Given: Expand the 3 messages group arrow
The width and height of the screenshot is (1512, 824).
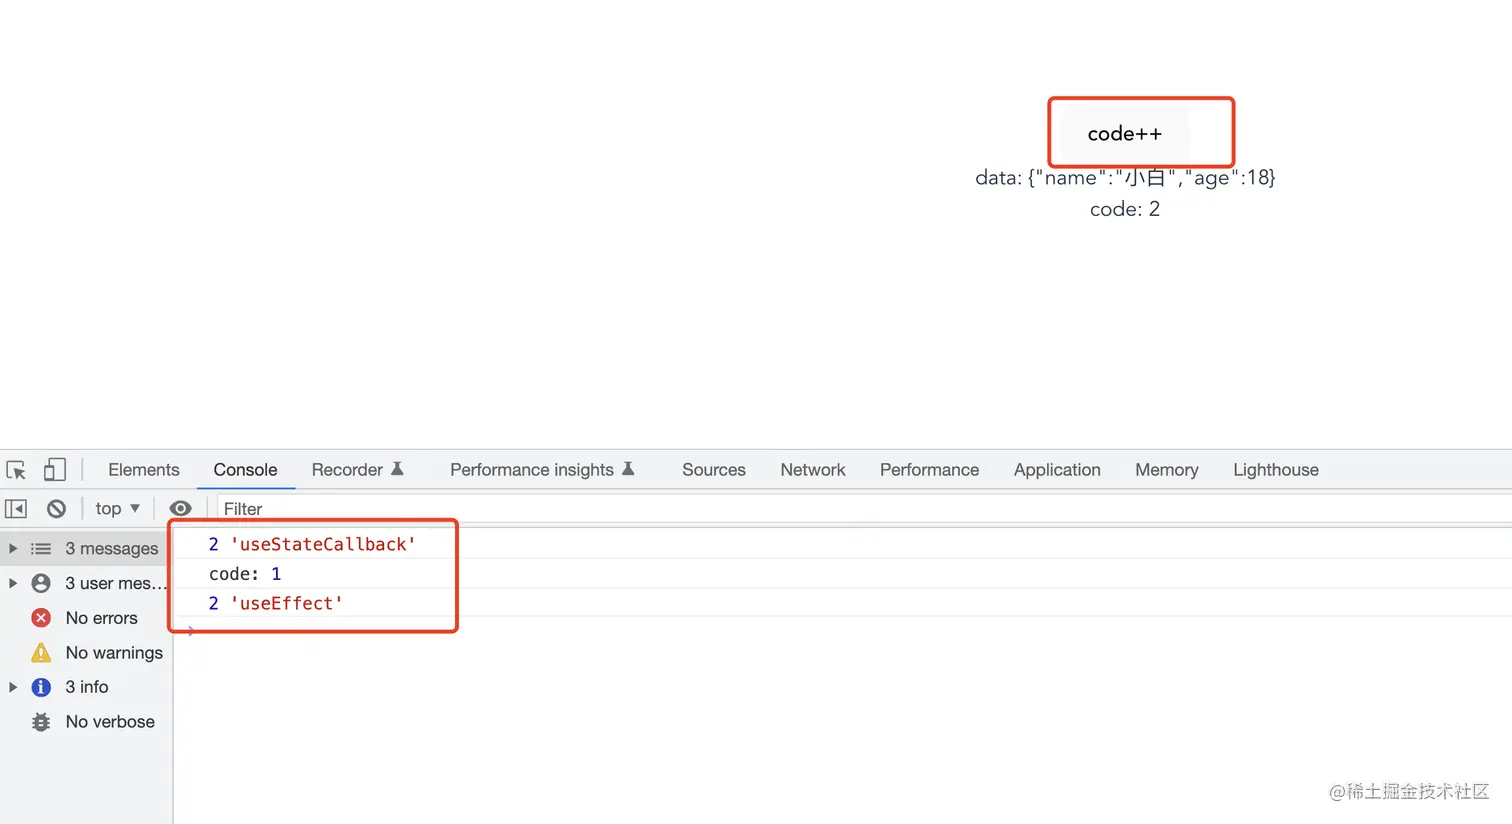Looking at the screenshot, I should click(x=13, y=548).
